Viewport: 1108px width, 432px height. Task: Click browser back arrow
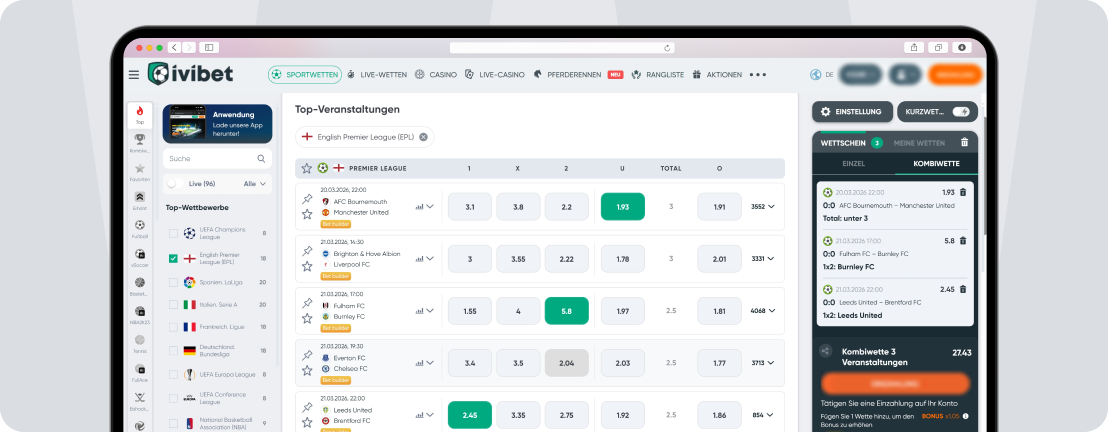[x=175, y=47]
